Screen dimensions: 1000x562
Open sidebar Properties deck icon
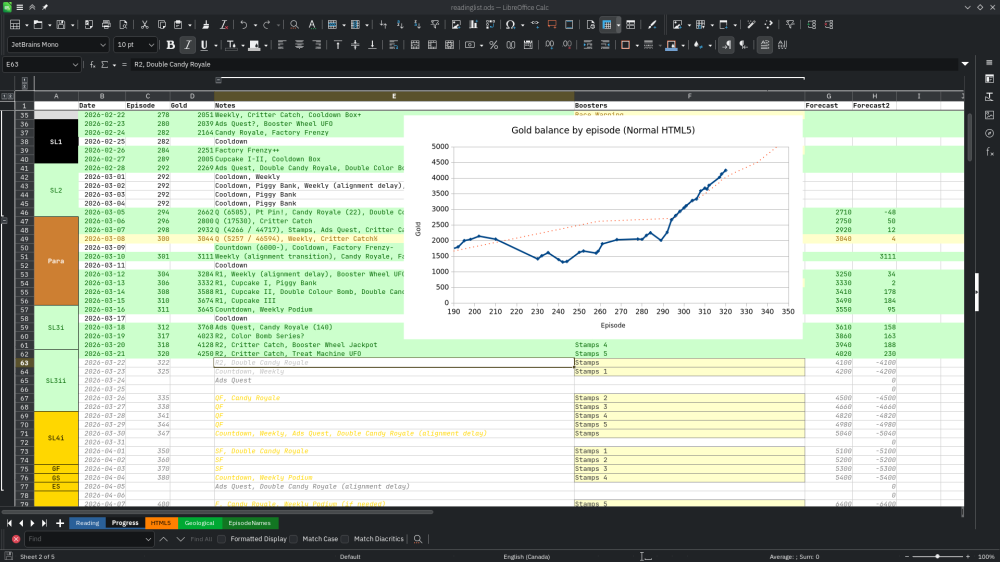[989, 79]
